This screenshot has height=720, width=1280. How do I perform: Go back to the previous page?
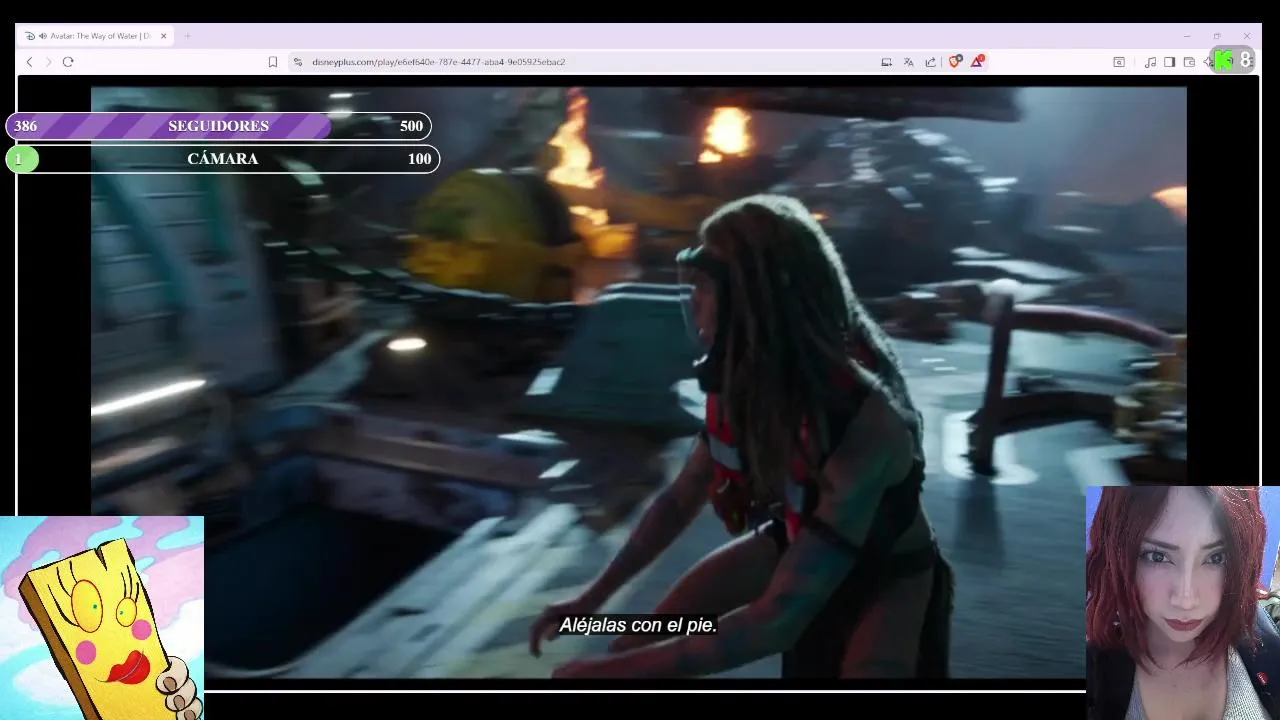(x=29, y=62)
